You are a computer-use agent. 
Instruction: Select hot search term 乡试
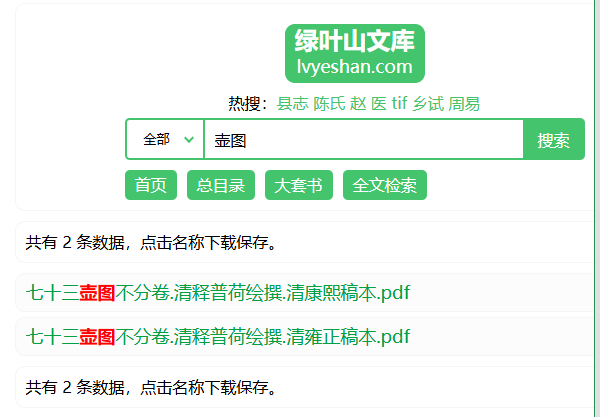click(x=428, y=104)
